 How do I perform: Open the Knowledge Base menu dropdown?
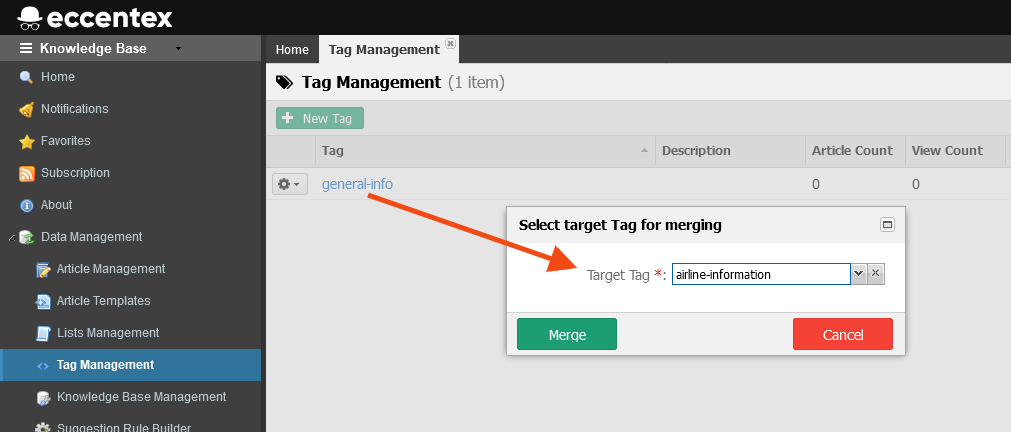pos(179,48)
